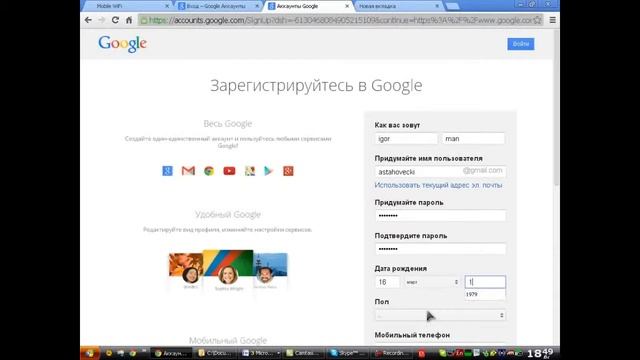Close the Mobile WiFi tab
Image resolution: width=640 pixels, height=360 pixels.
click(167, 6)
